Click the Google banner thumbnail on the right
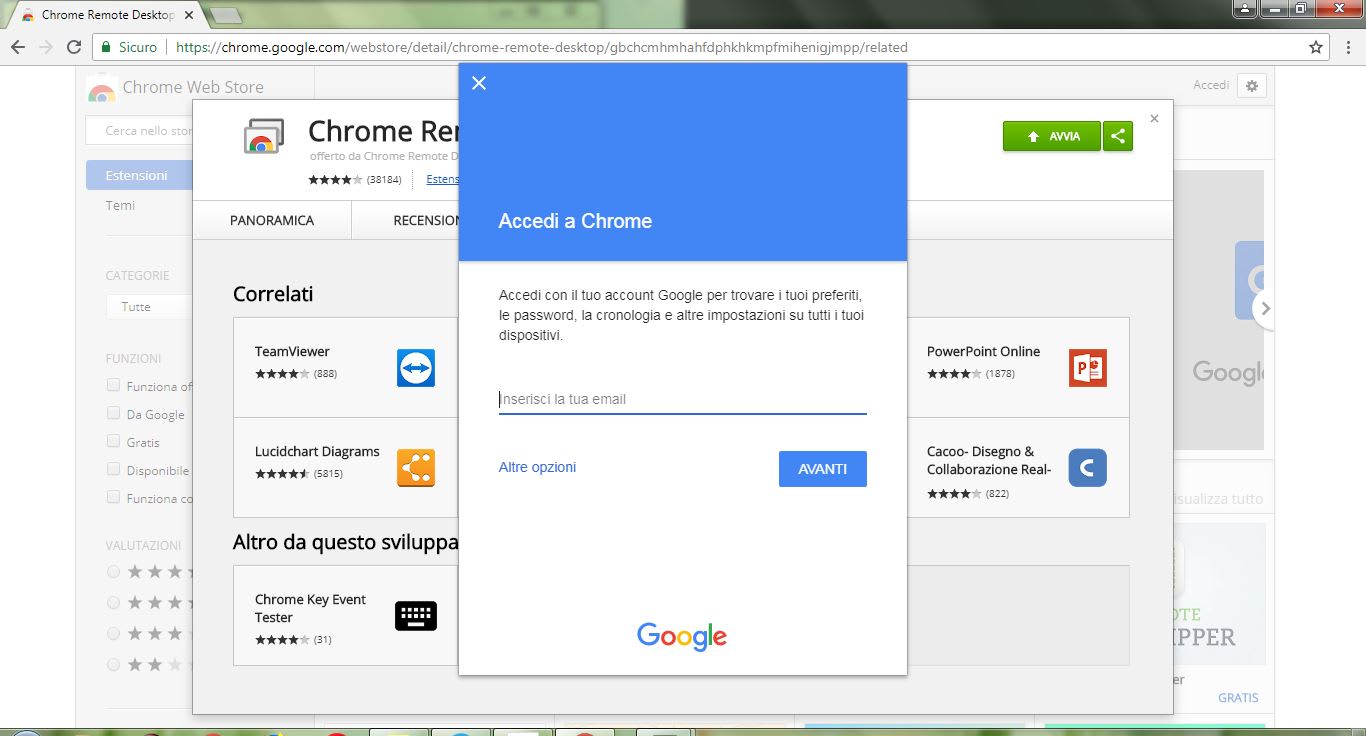Screen dimensions: 1366x736 1218,310
